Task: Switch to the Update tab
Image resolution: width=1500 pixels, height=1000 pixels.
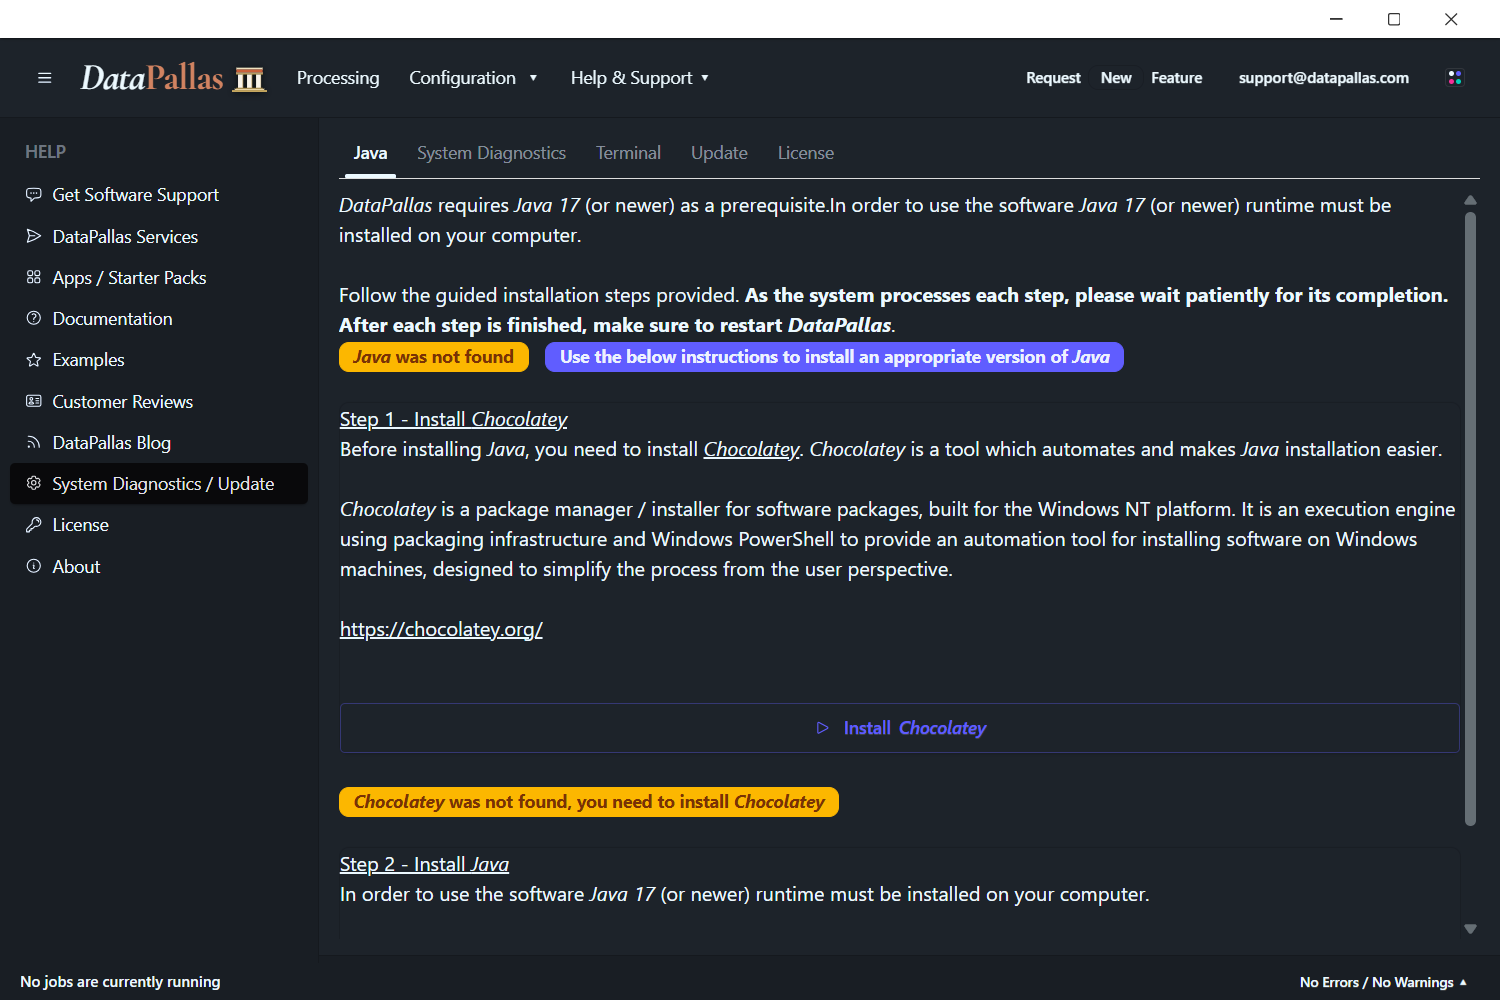Action: (x=719, y=153)
